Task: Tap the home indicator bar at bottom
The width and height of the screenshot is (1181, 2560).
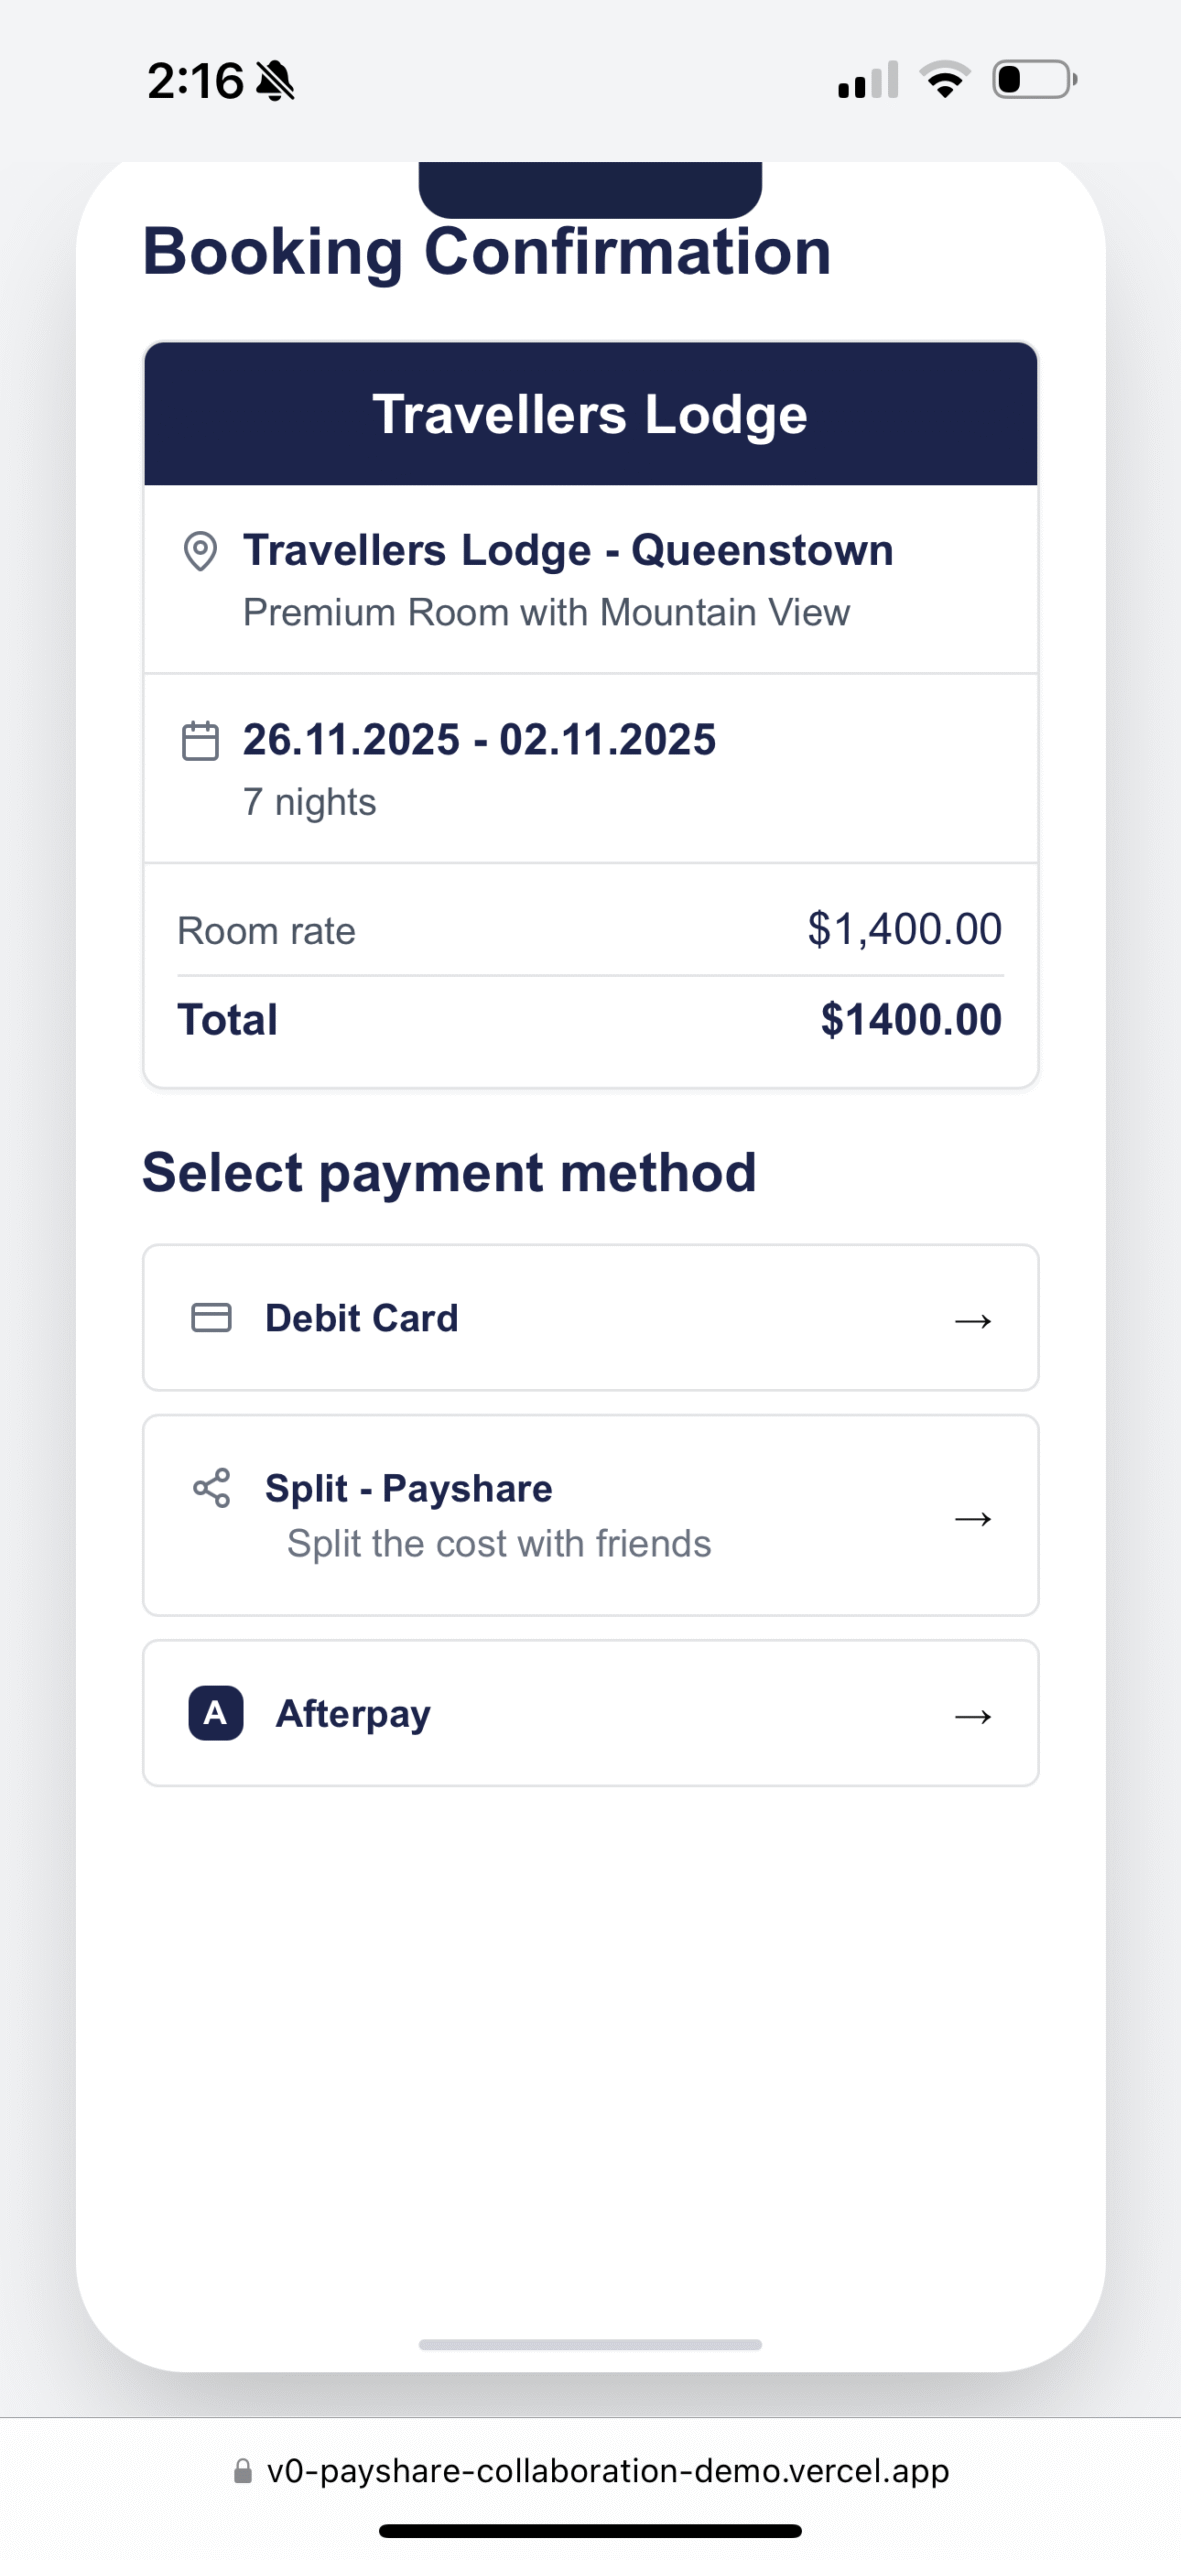Action: (x=590, y=2531)
